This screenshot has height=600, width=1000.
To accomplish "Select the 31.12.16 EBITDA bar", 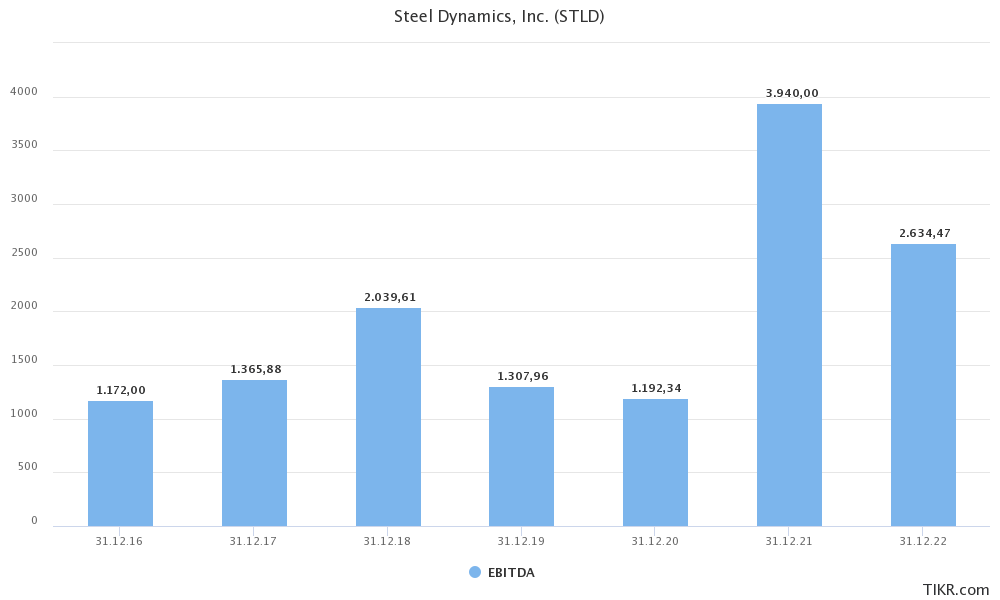I will (121, 460).
